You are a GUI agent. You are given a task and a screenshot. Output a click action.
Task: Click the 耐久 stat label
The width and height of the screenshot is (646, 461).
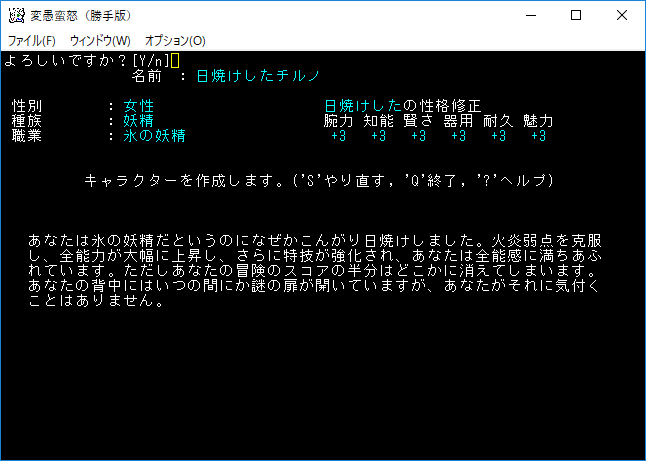pos(498,121)
